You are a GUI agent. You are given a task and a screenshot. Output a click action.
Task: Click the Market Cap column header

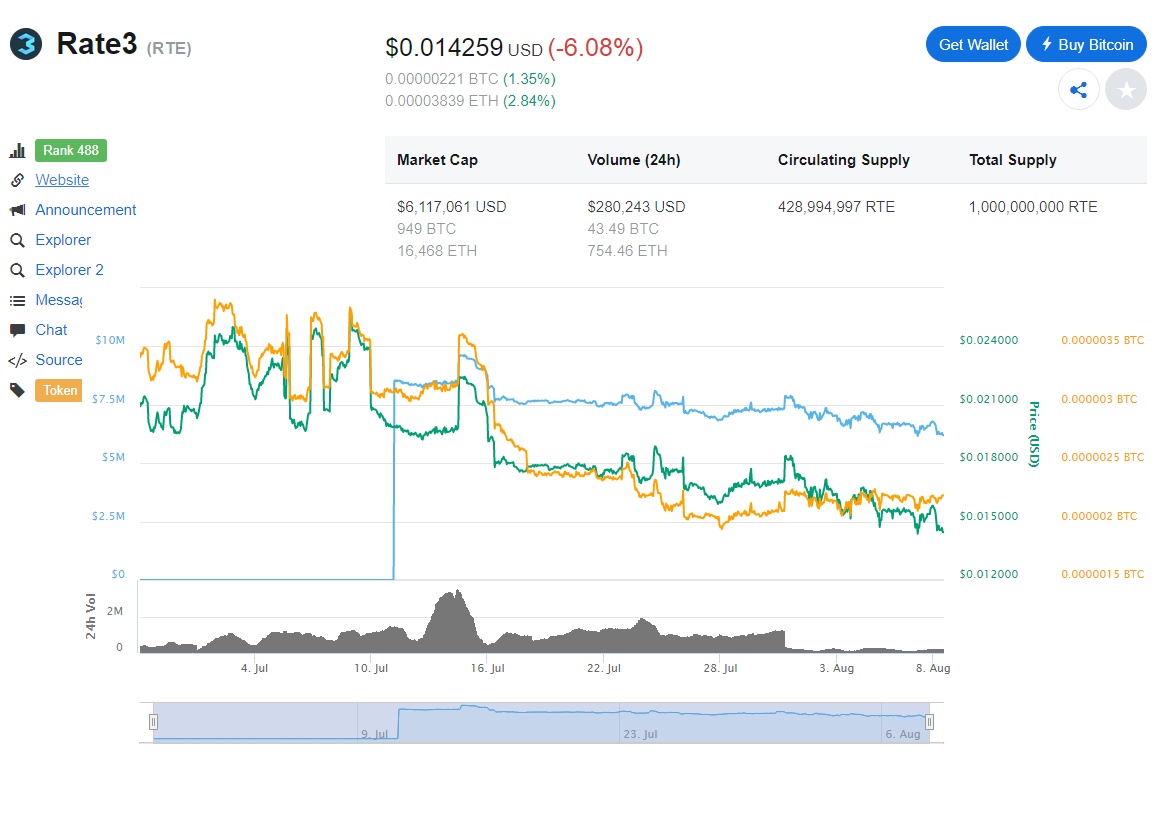tap(437, 160)
